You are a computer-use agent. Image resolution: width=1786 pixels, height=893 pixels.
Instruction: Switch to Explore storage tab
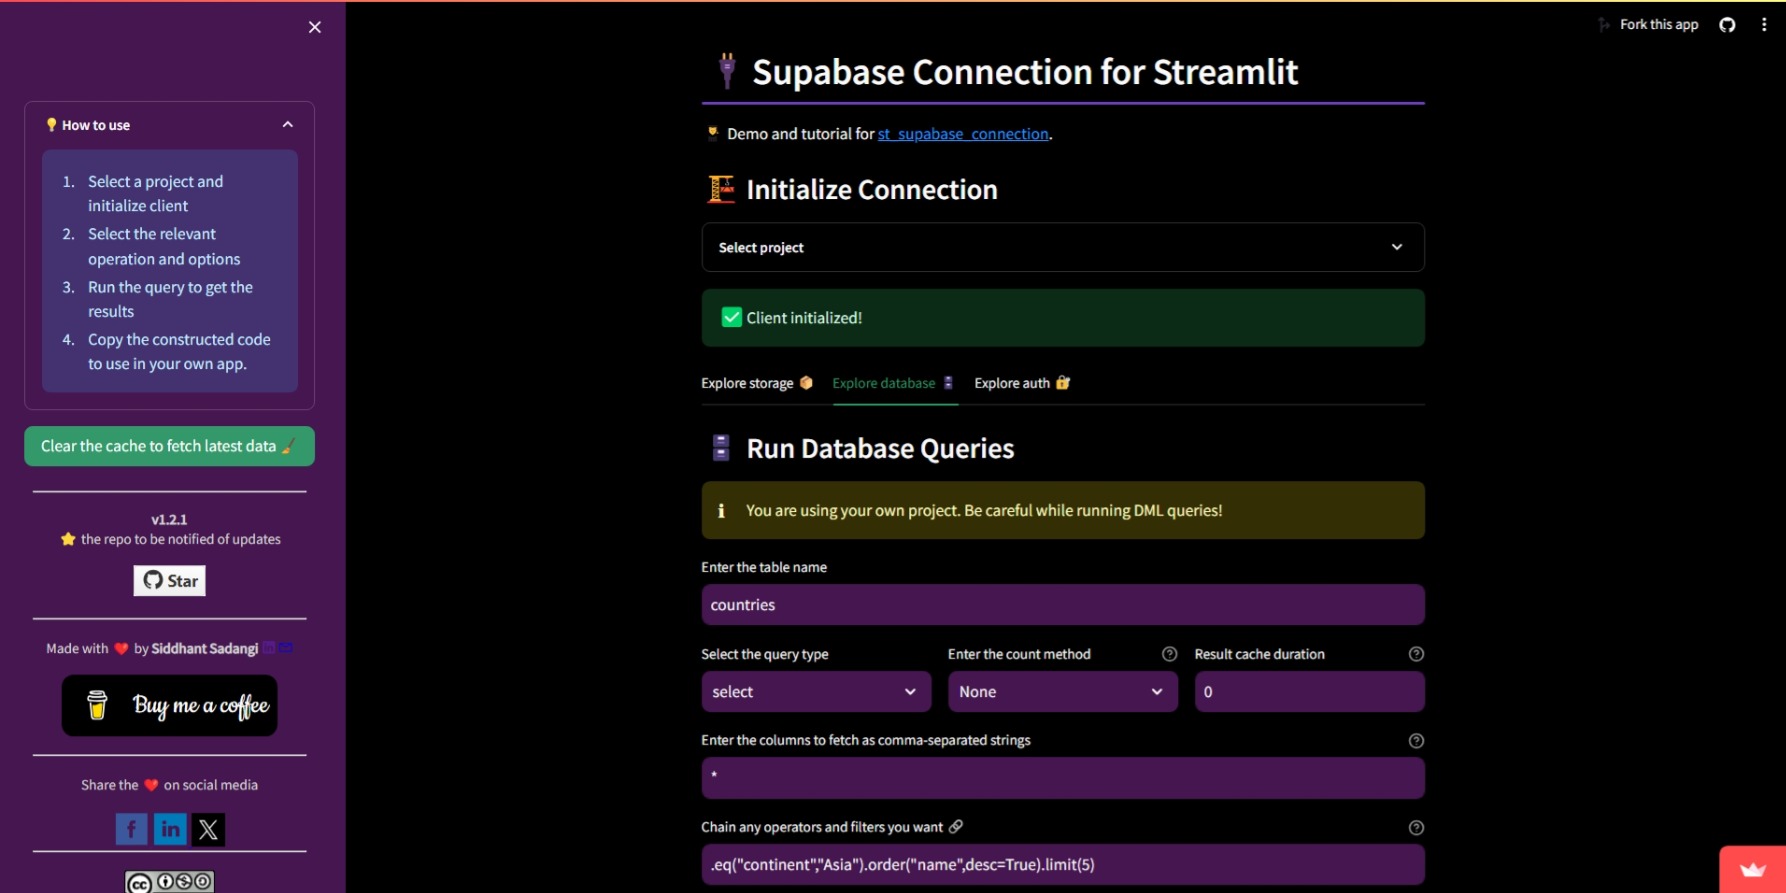757,383
